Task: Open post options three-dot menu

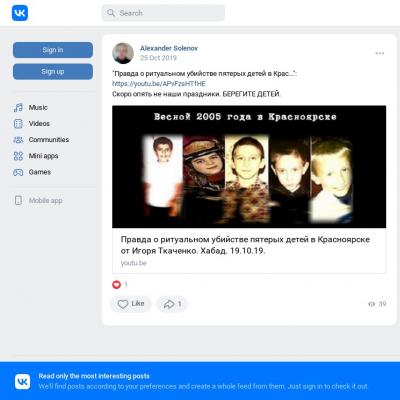Action: 380,53
